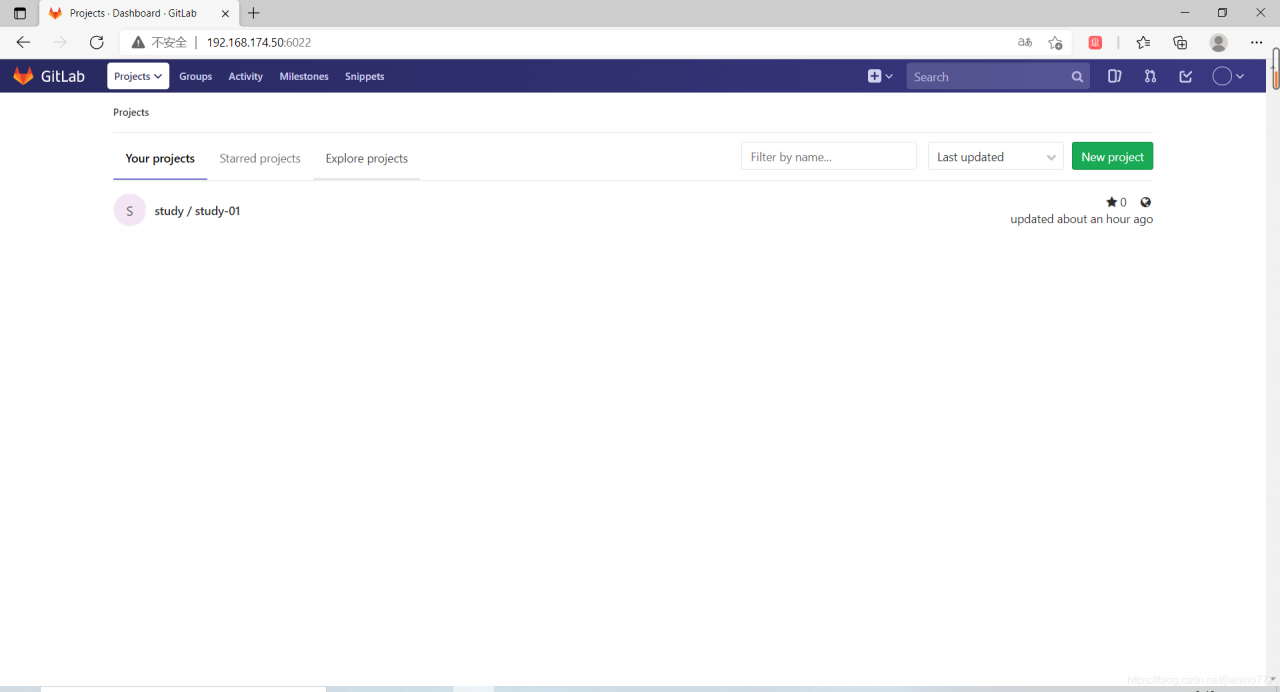Click the translate page icon
Image resolution: width=1280 pixels, height=692 pixels.
pyautogui.click(x=1025, y=42)
